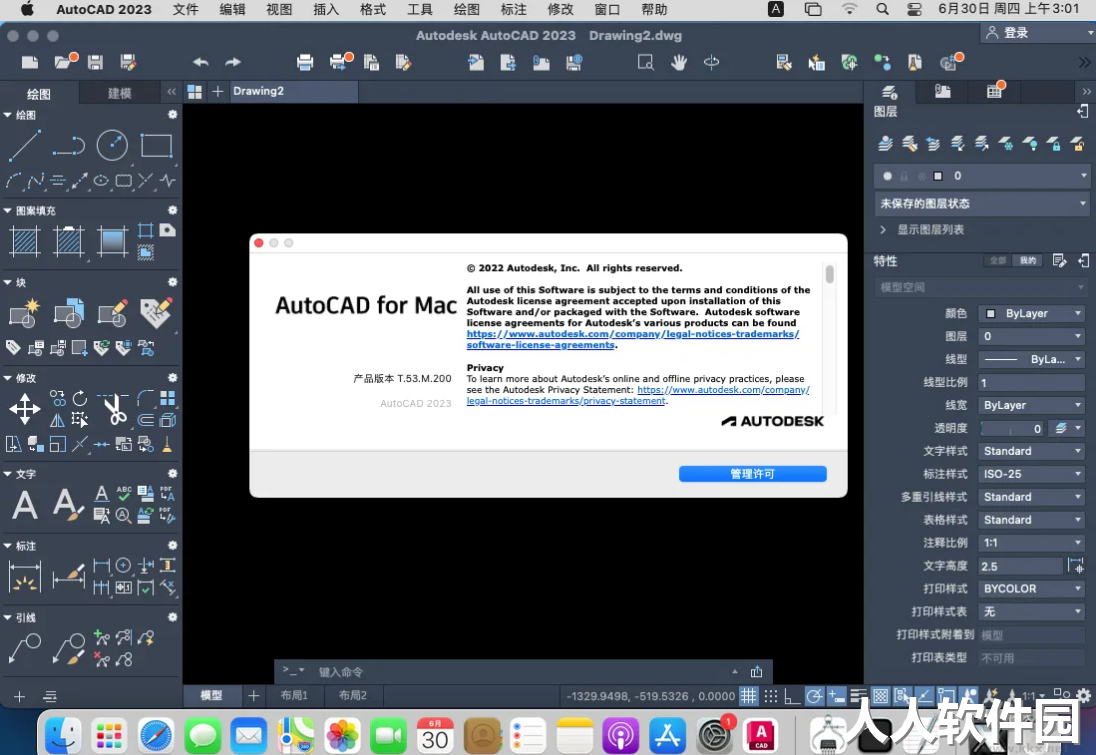
Task: Open the 颜色 ByLayer dropdown
Action: tap(1032, 314)
